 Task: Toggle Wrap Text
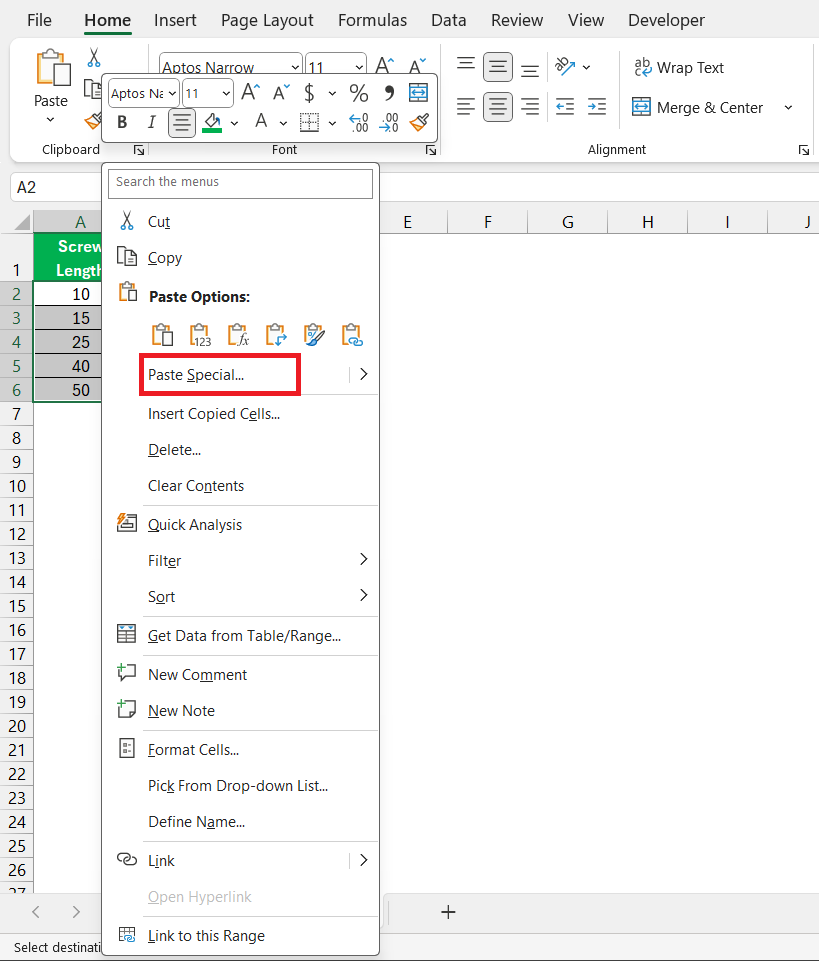click(x=679, y=67)
